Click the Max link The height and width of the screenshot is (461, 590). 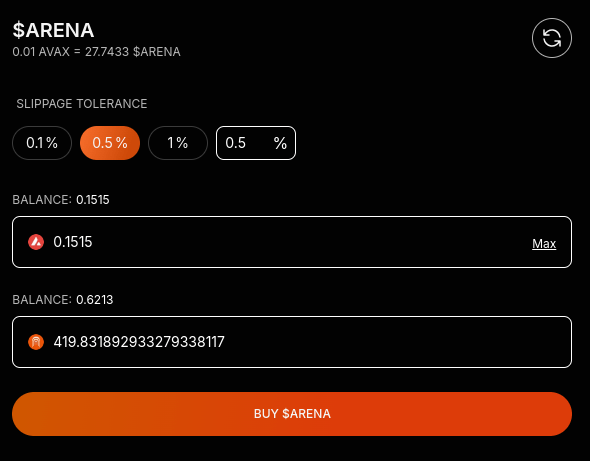tap(544, 243)
